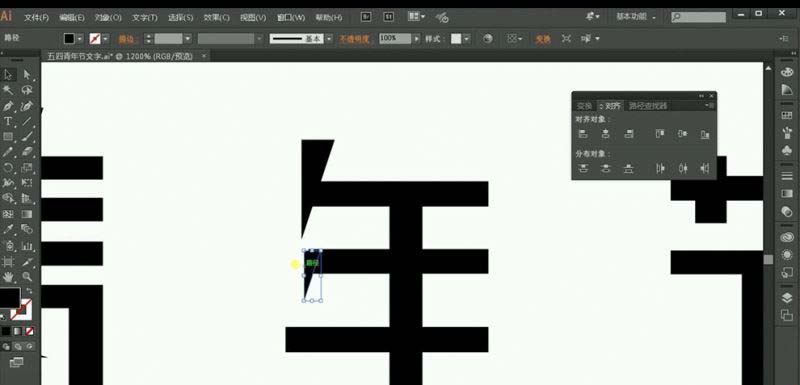800x385 pixels.
Task: Open the 基本功能 workspace switcher
Action: click(636, 17)
